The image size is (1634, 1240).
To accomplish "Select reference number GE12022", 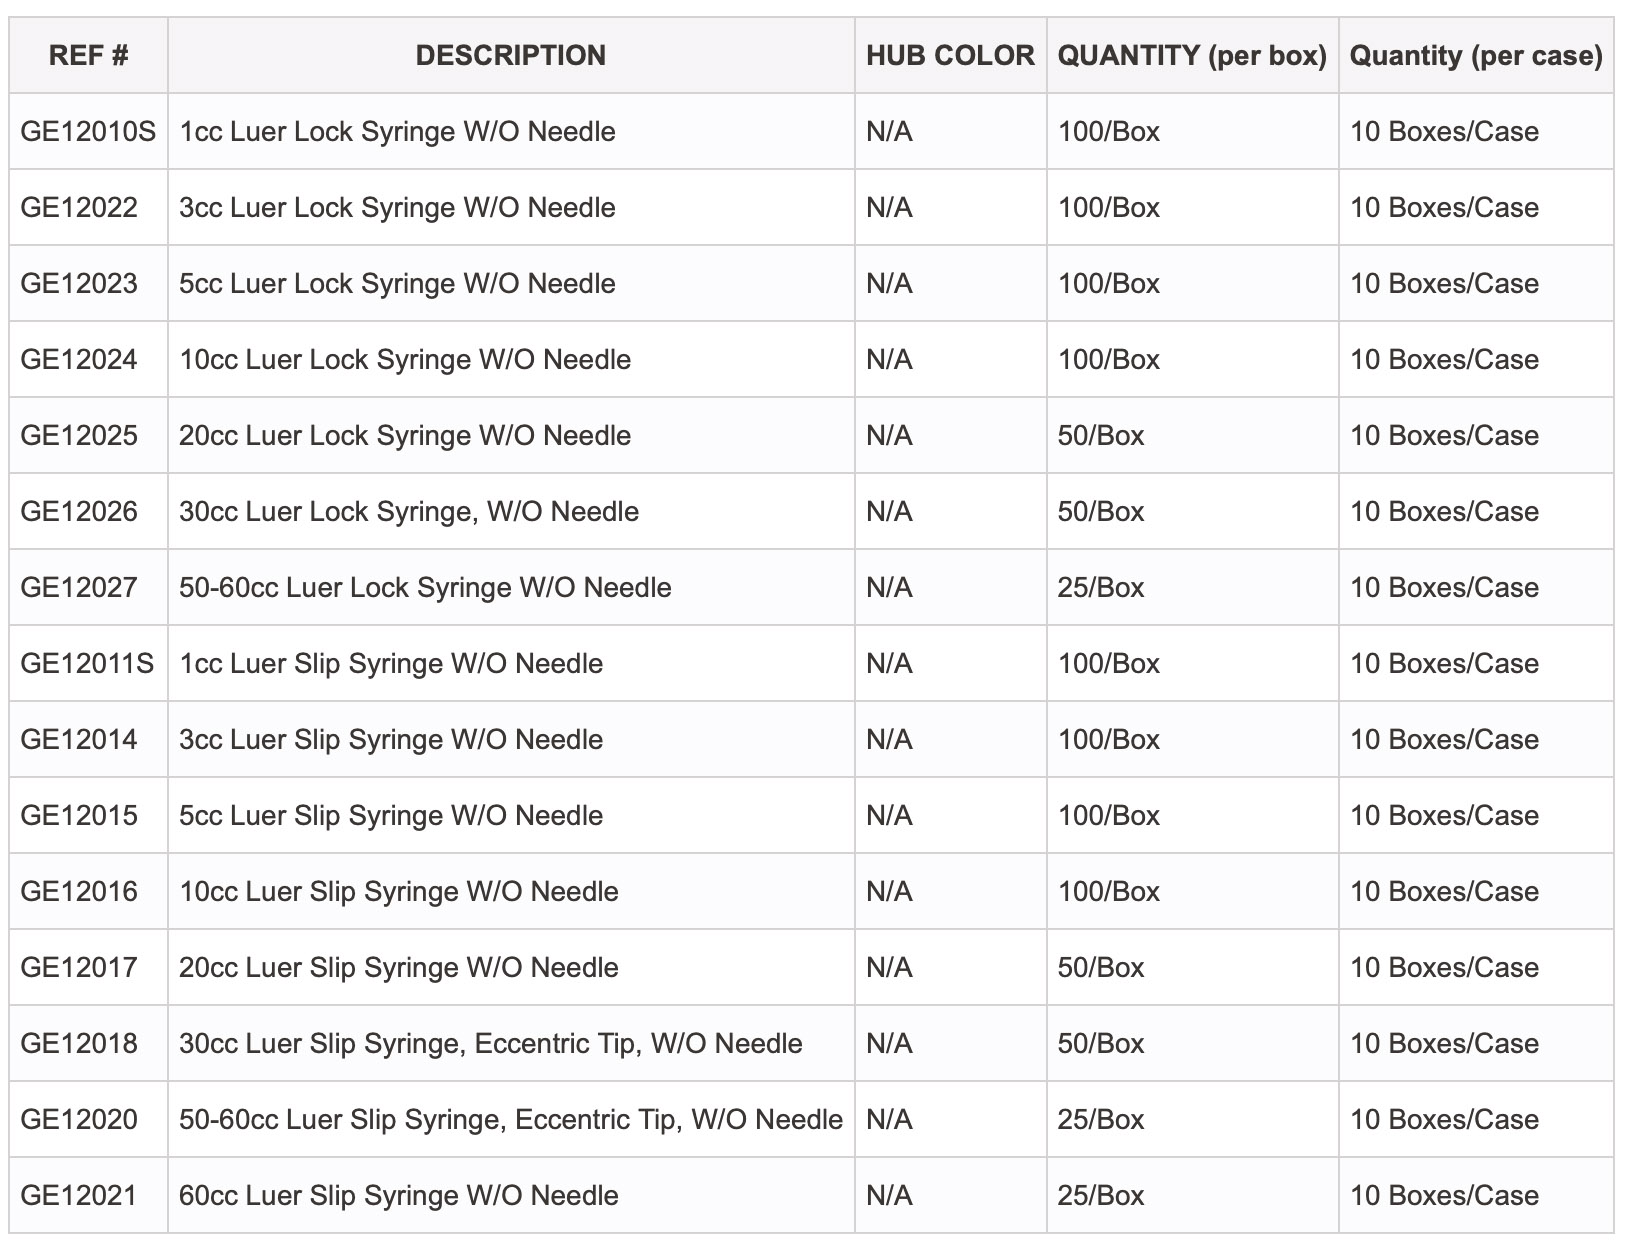I will pyautogui.click(x=79, y=208).
